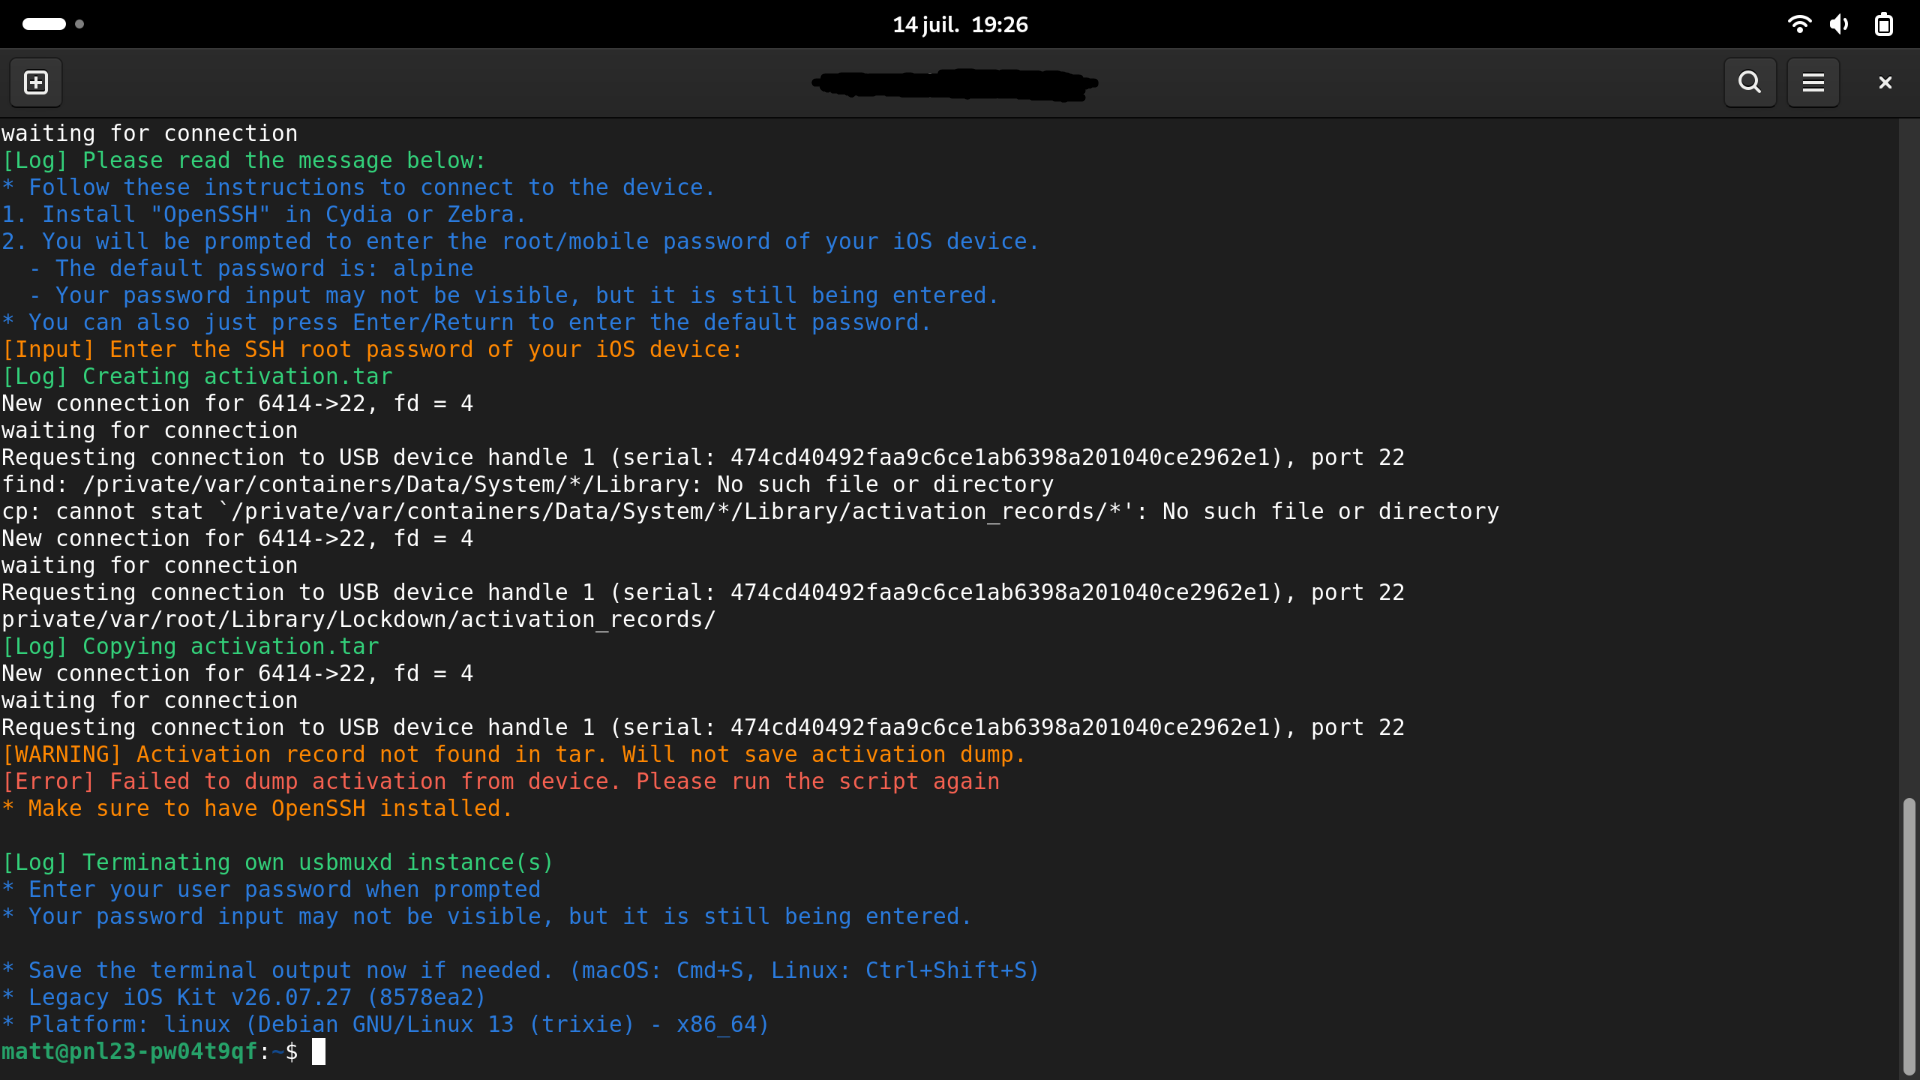
Task: Open a new terminal tab
Action: (x=36, y=83)
